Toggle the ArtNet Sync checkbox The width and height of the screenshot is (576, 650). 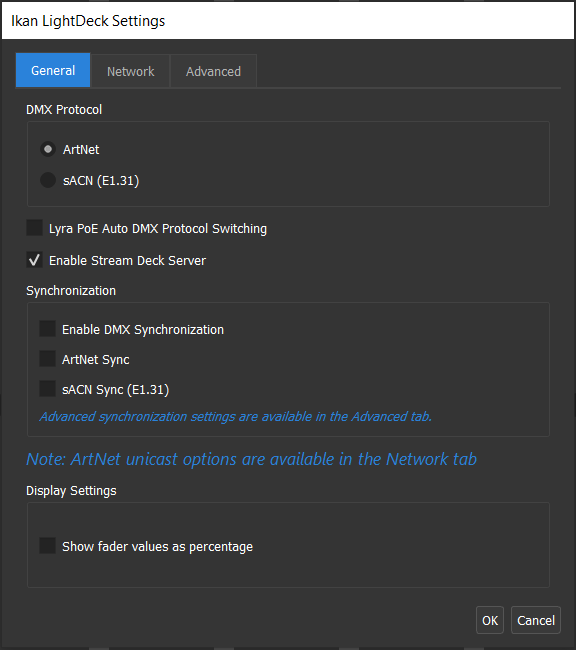click(47, 359)
